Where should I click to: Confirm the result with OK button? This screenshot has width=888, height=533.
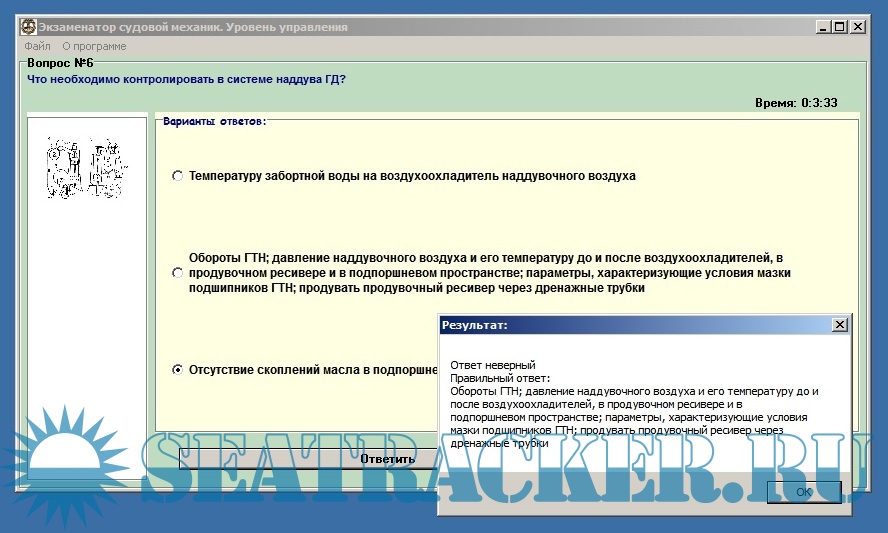[804, 492]
